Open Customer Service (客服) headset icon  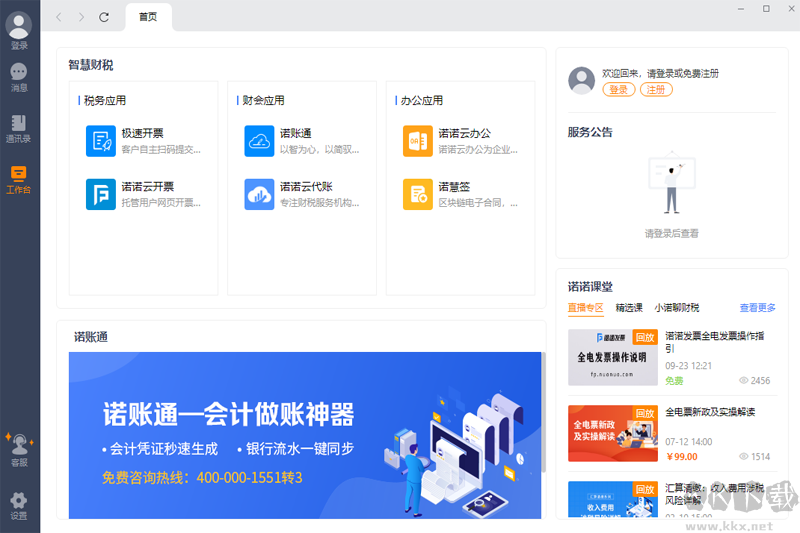click(x=19, y=444)
